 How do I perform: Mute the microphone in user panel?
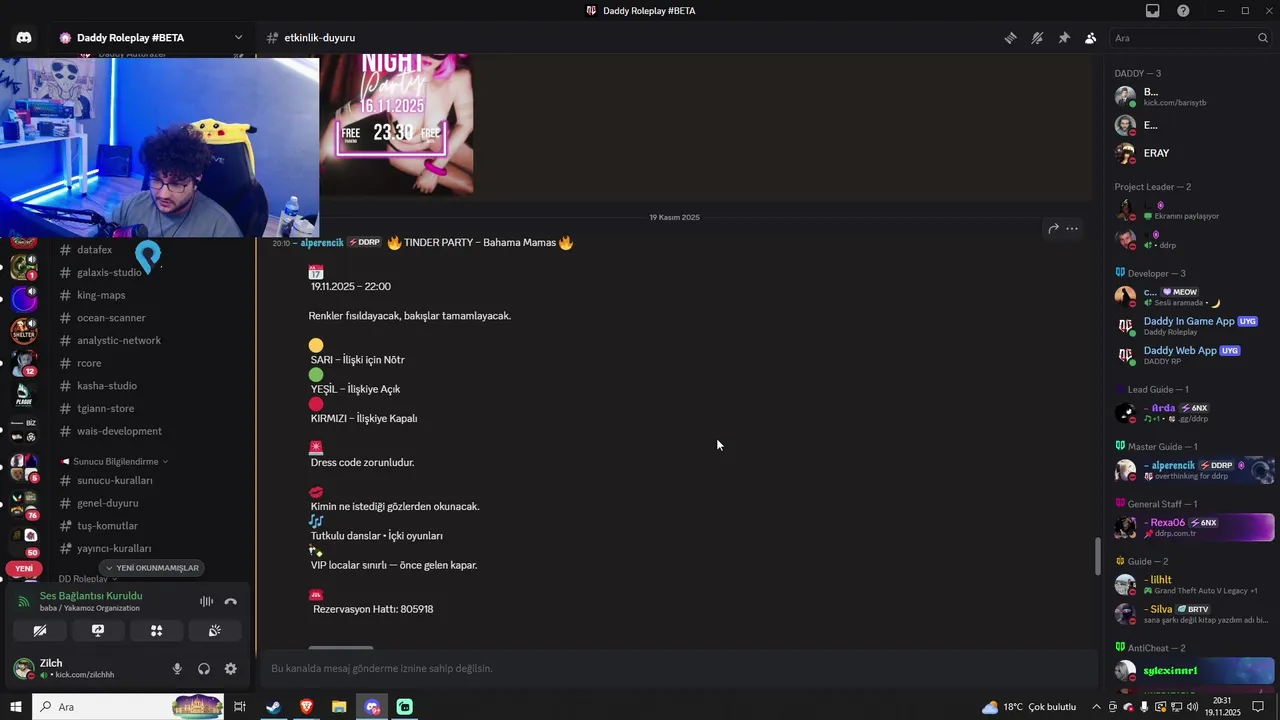click(177, 669)
